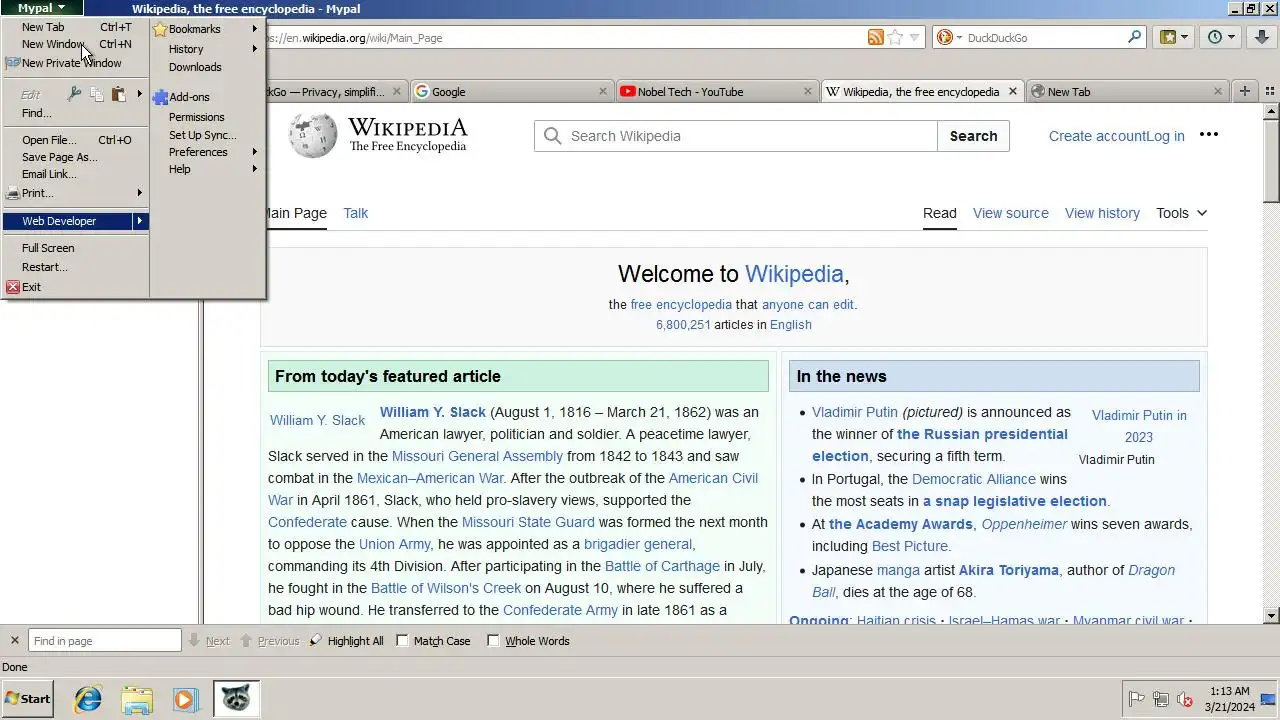Screen dimensions: 1280x720
Task: Expand the Preferences submenu entry
Action: pos(207,152)
